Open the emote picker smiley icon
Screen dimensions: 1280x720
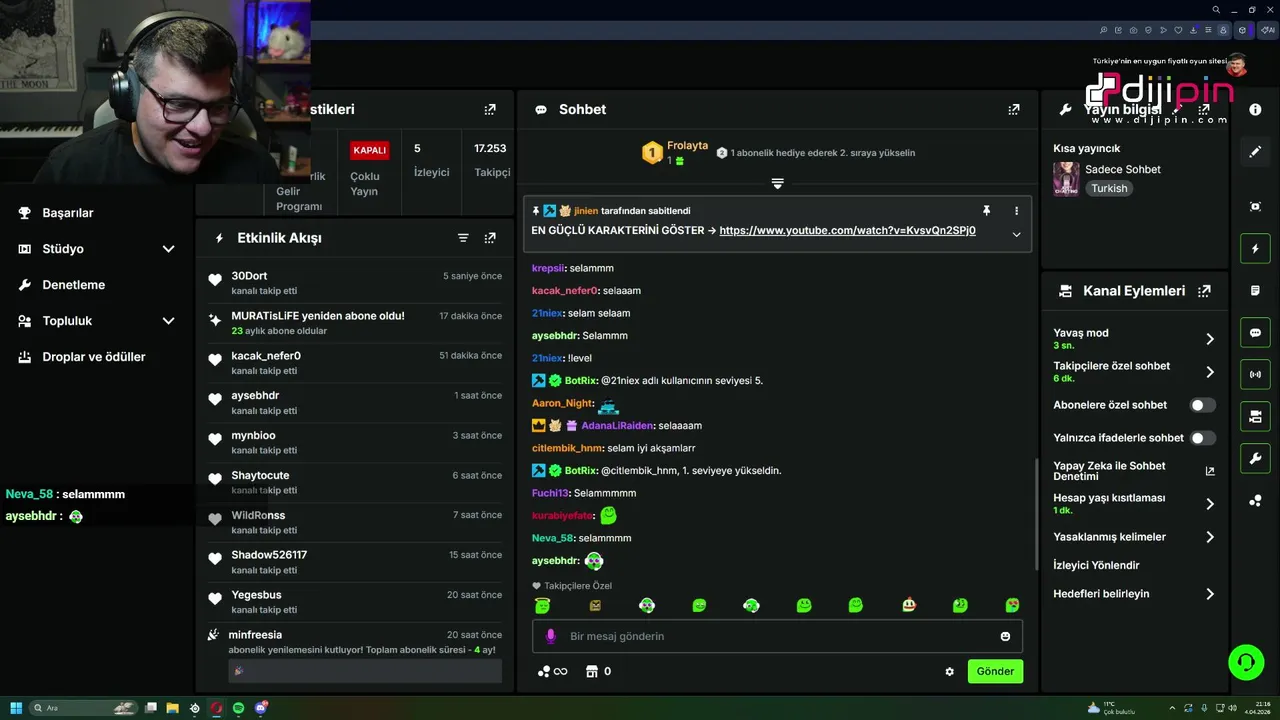point(1005,636)
